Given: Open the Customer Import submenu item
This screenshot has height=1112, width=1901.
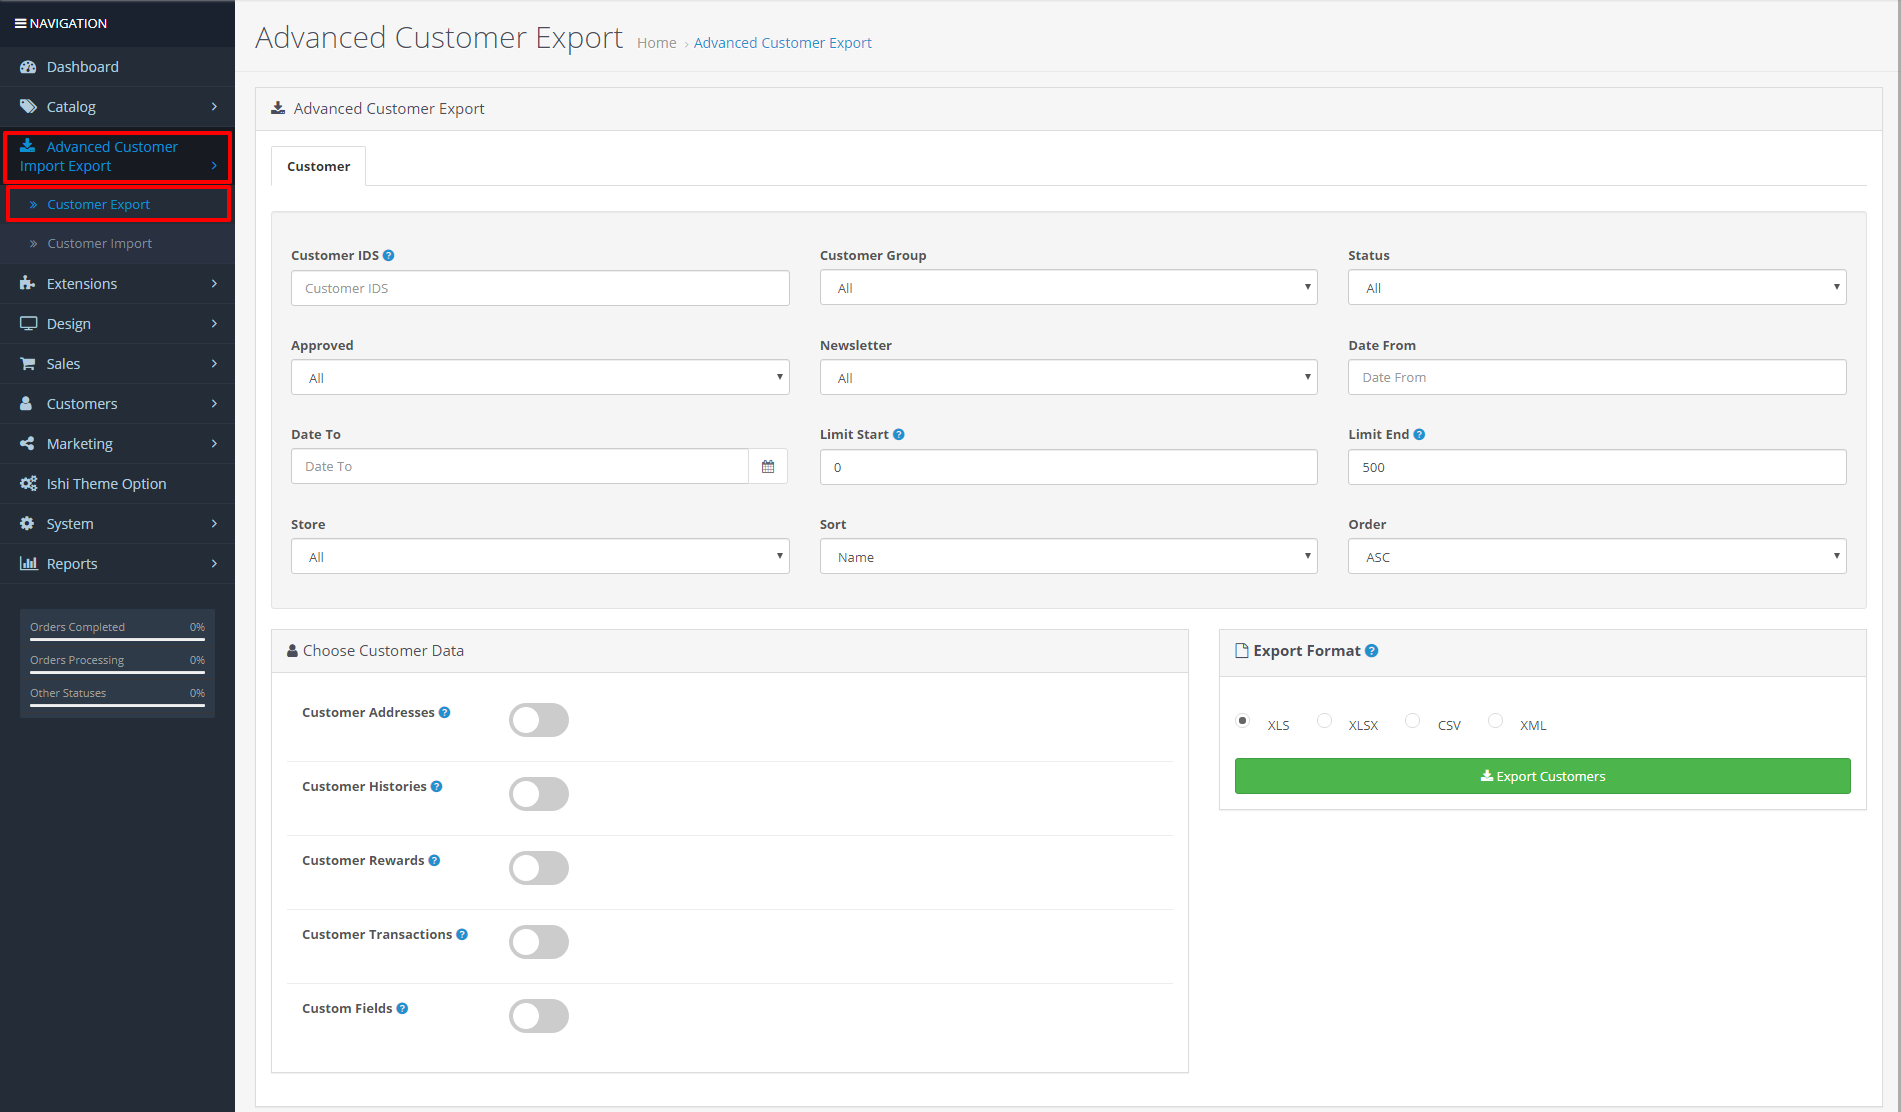Looking at the screenshot, I should 117,243.
